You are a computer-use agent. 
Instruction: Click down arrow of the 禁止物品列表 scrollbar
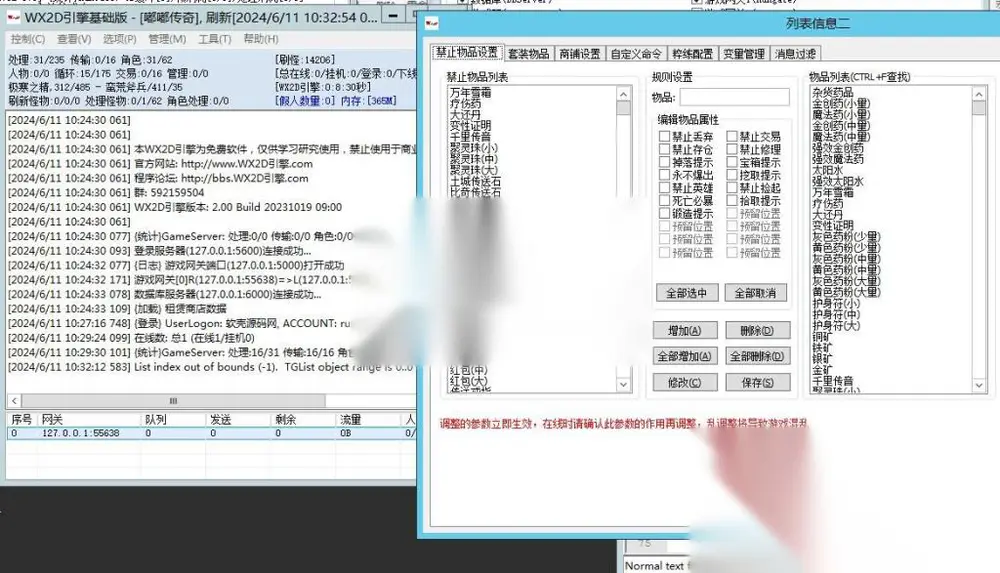pos(624,384)
